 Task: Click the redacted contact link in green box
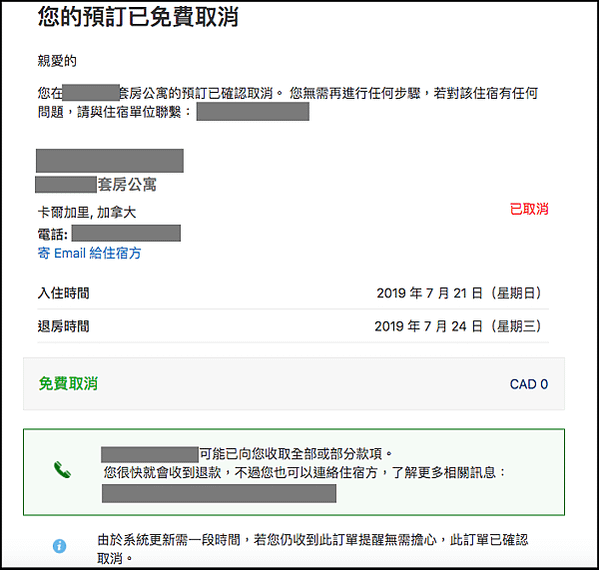tap(219, 493)
